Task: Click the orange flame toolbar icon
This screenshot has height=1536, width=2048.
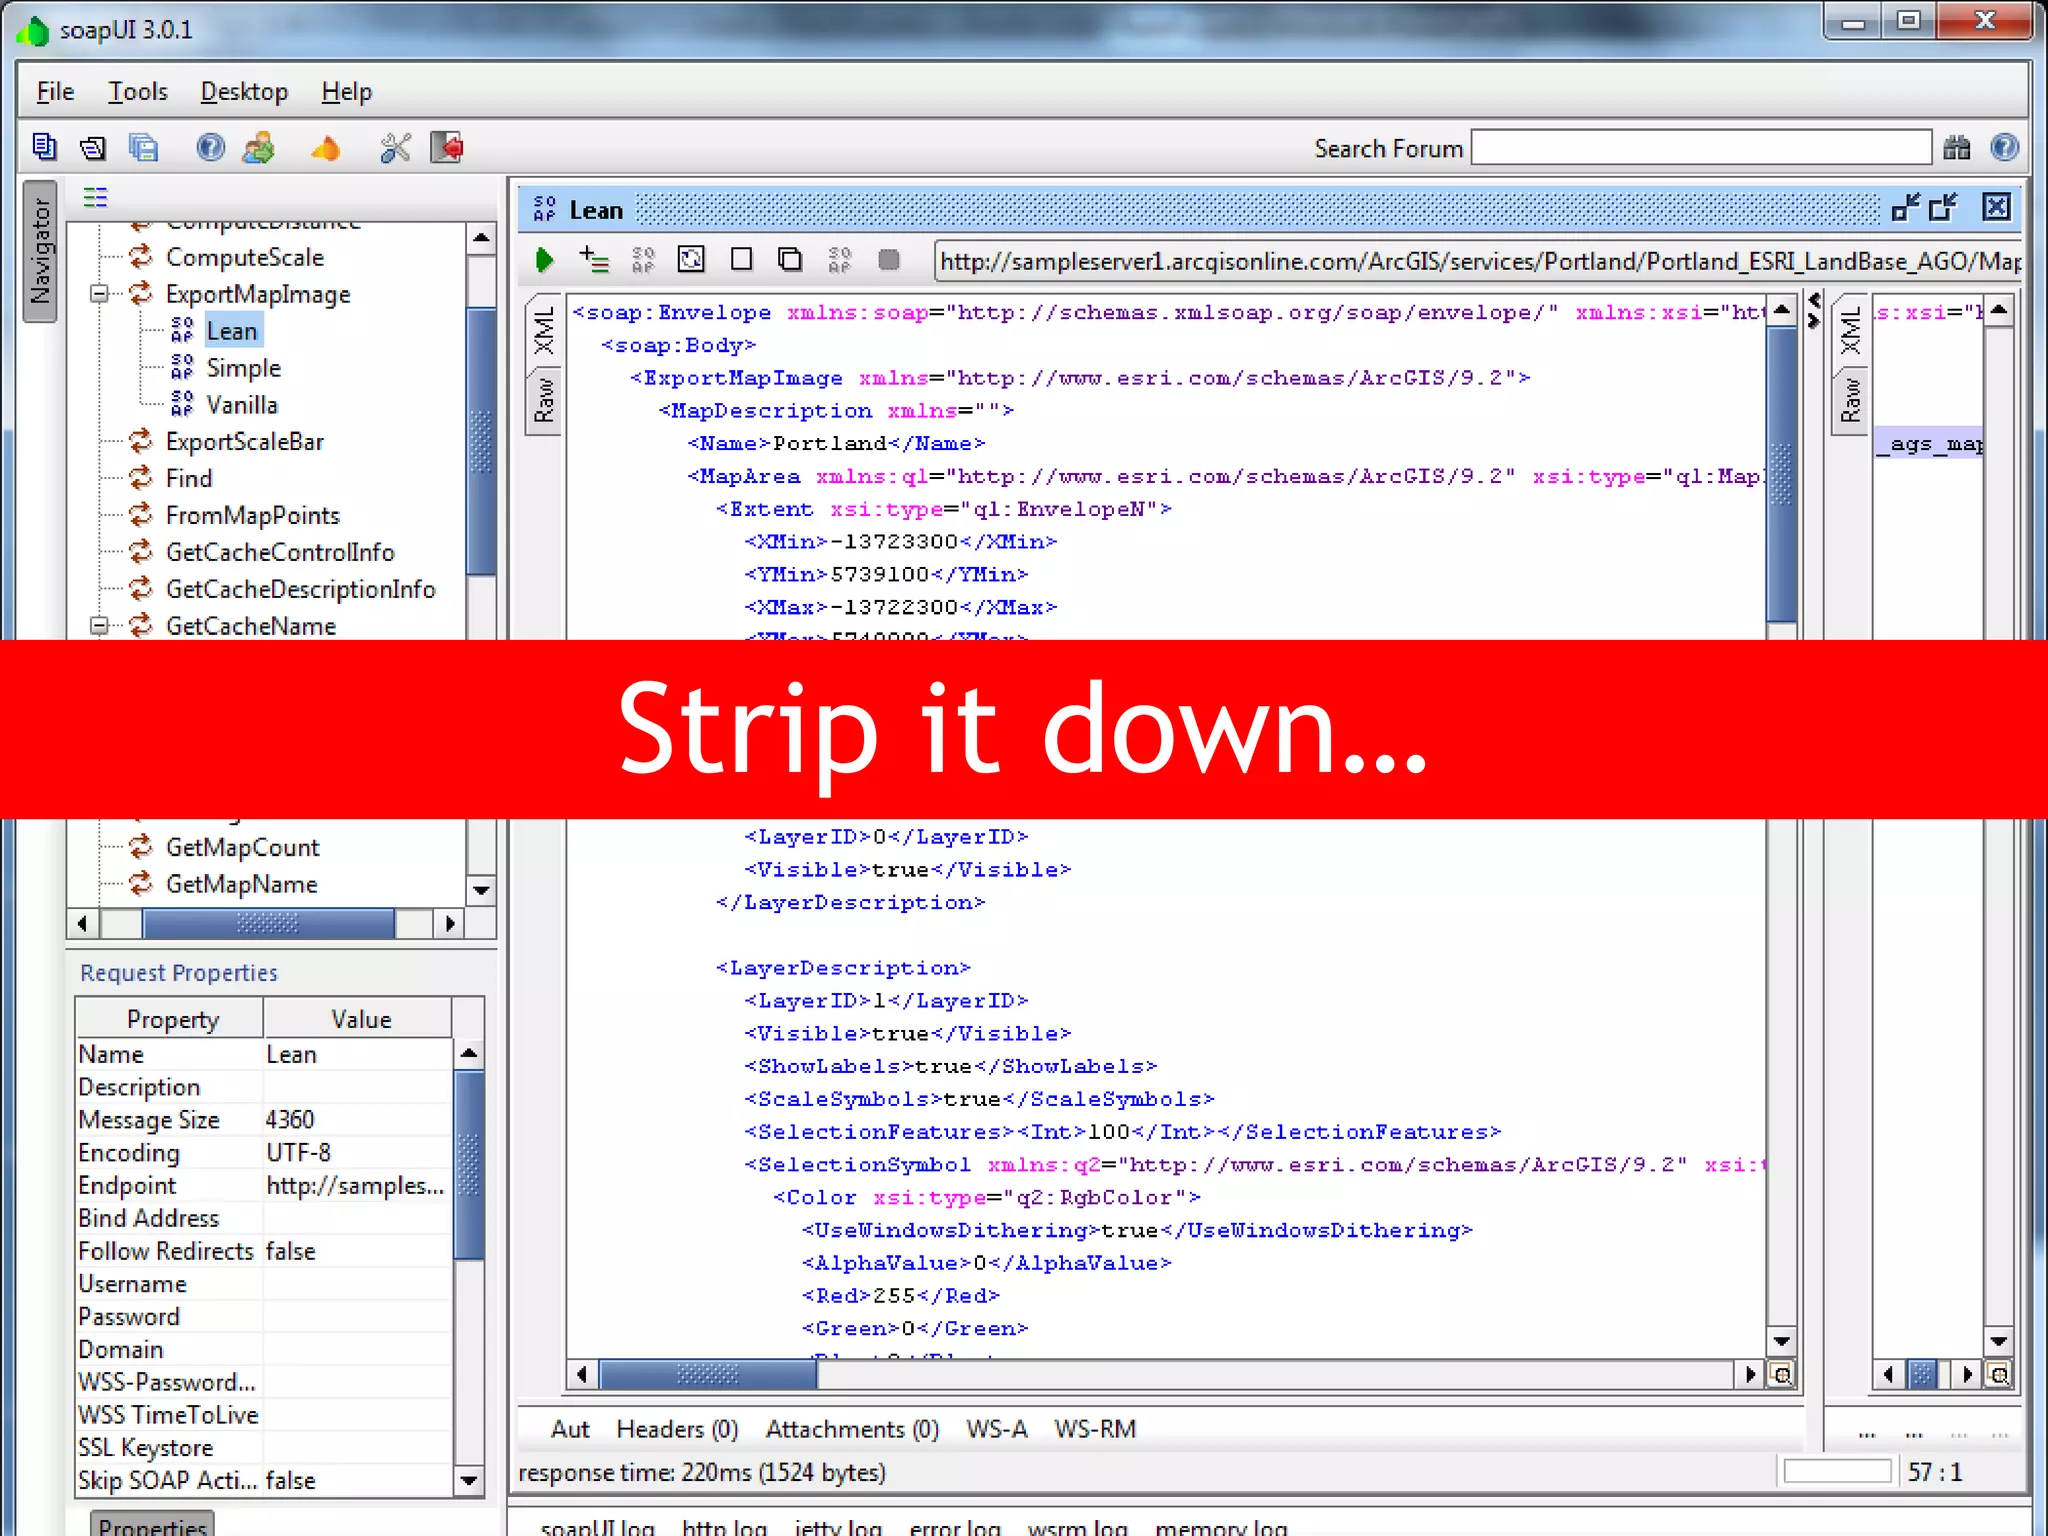Action: pos(326,148)
